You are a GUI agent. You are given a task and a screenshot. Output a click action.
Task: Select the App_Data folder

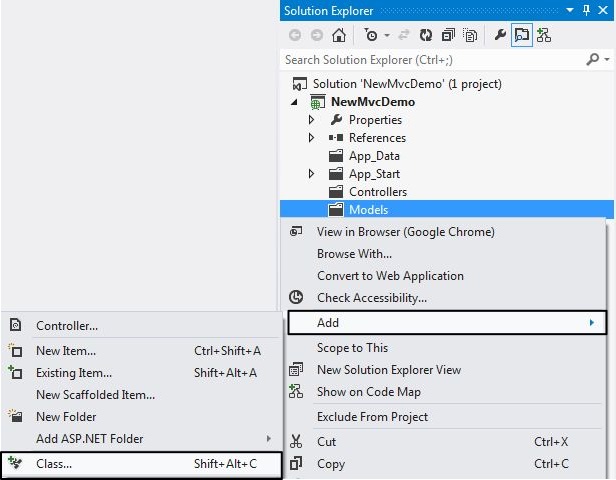coord(374,156)
